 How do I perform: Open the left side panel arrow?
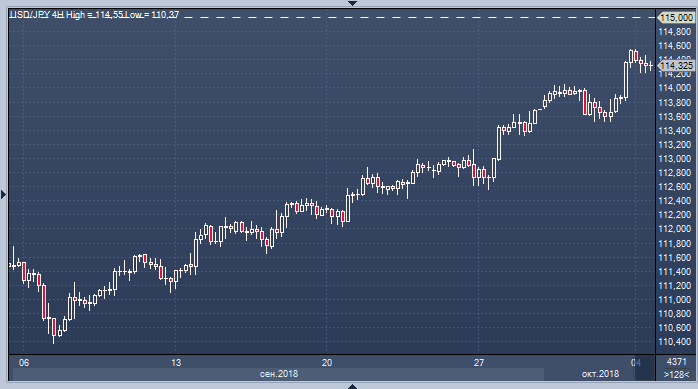point(4,194)
